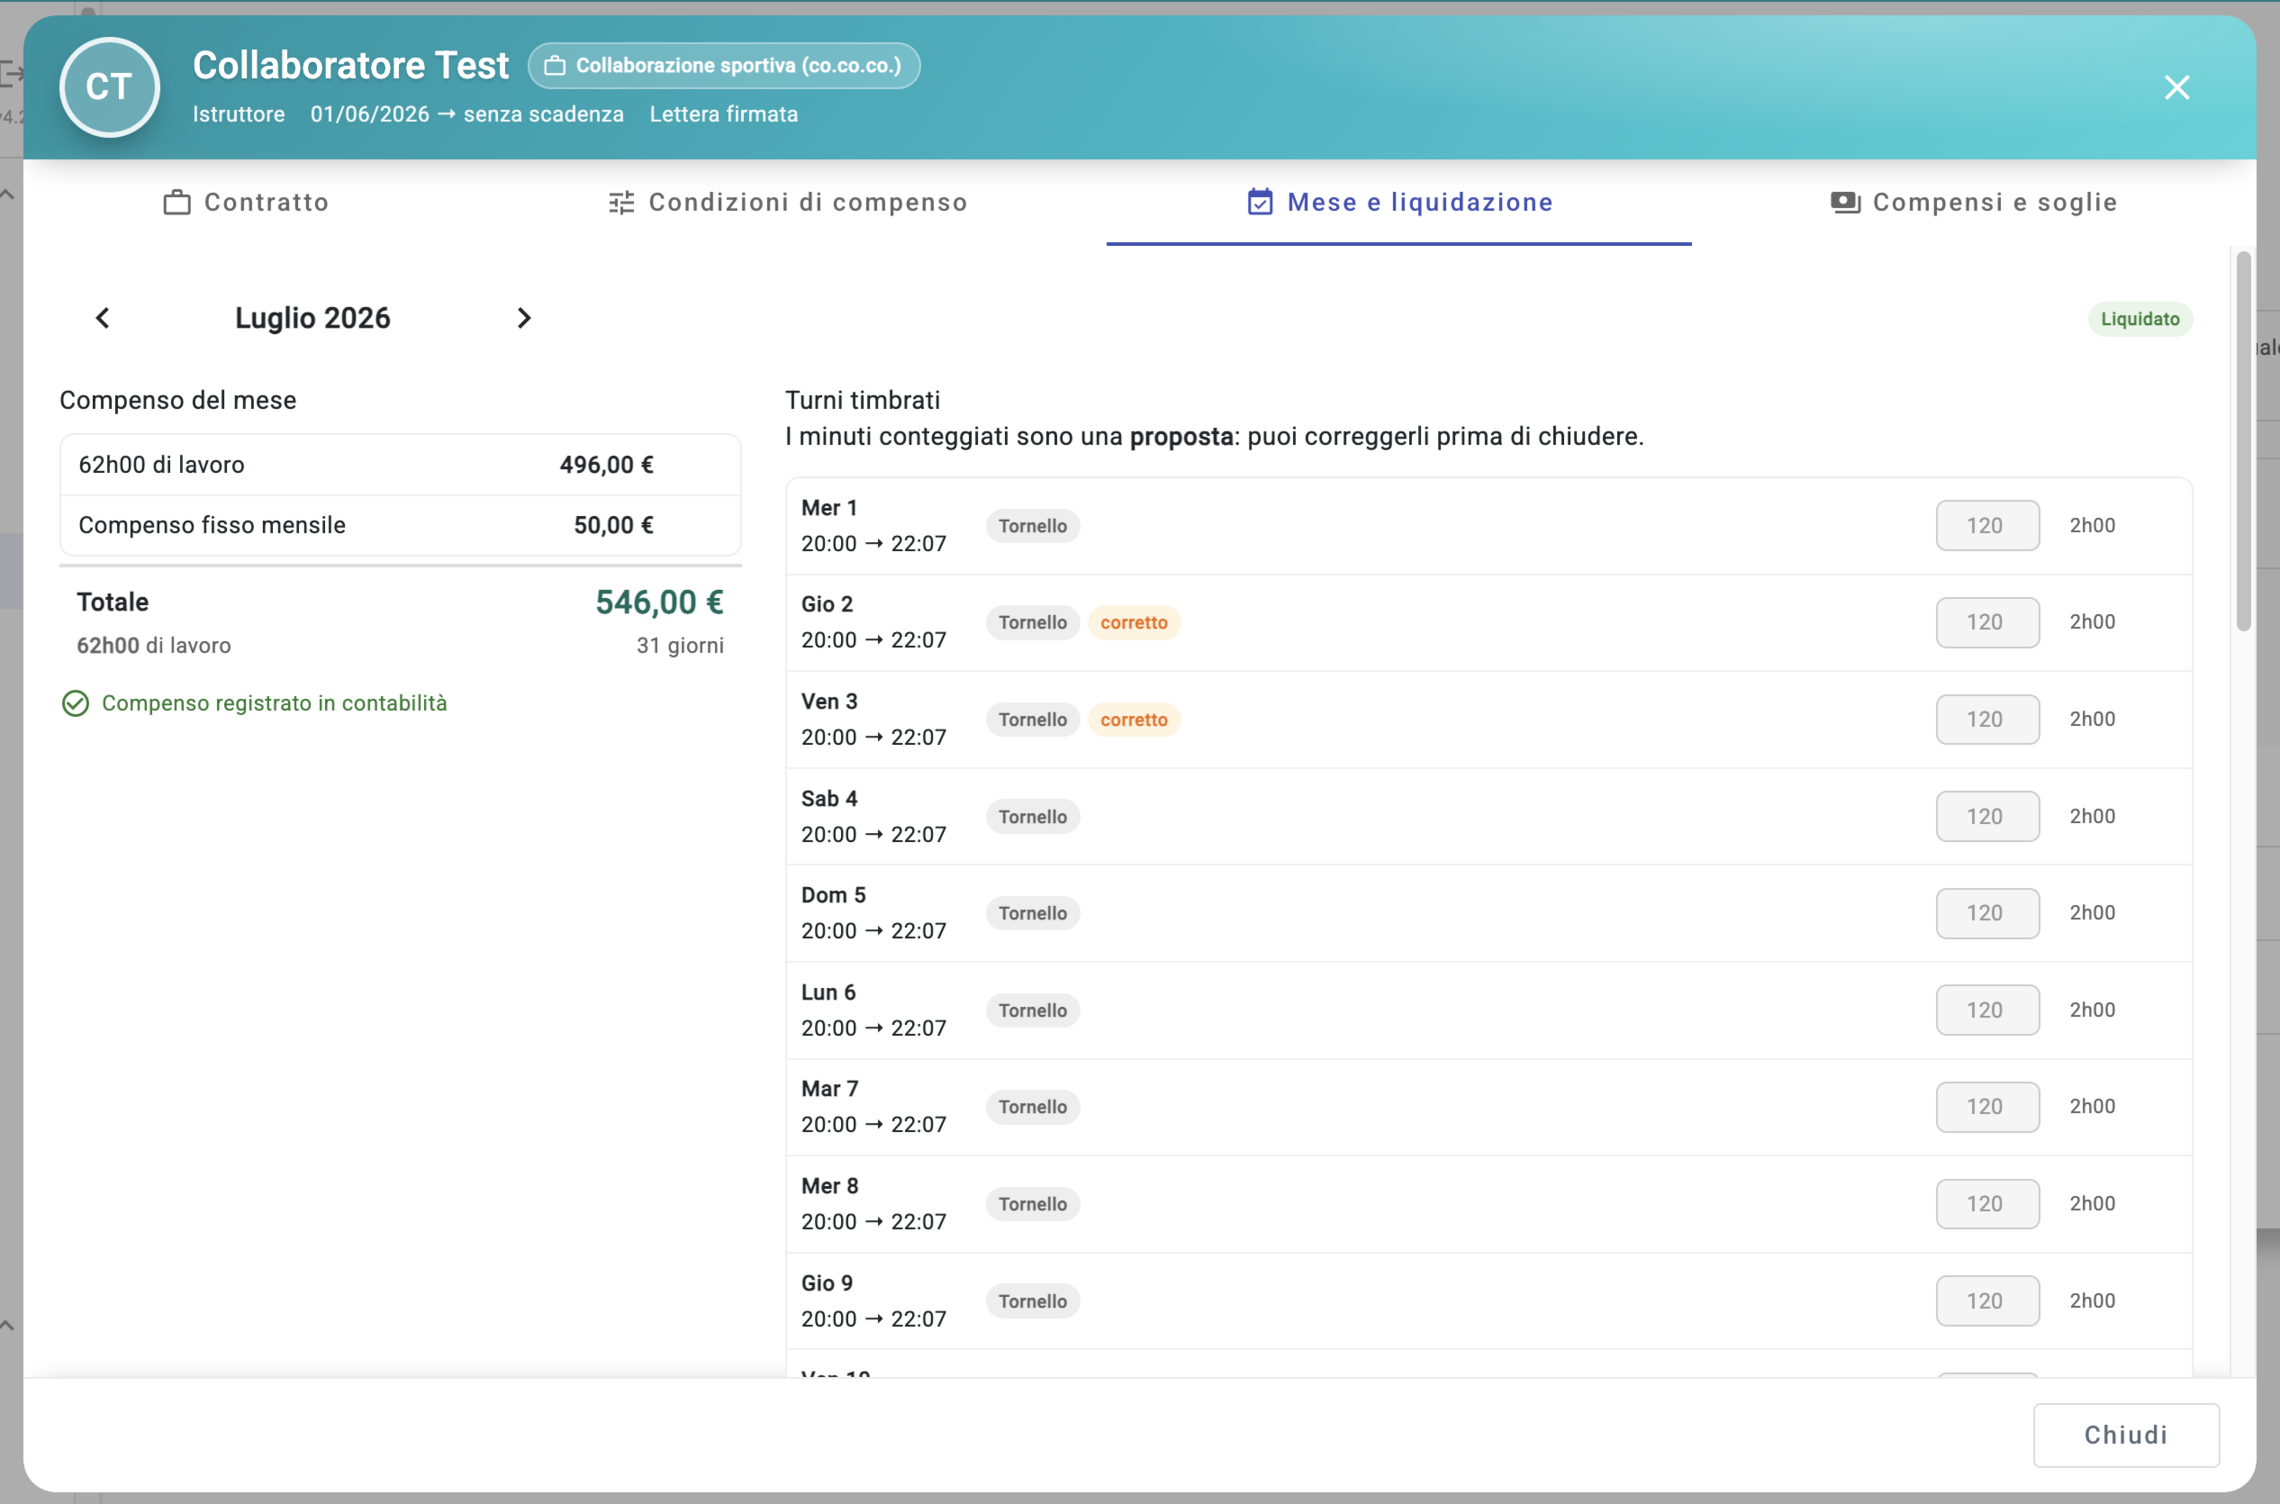Open the Contratto tab
This screenshot has width=2280, height=1504.
pyautogui.click(x=246, y=202)
